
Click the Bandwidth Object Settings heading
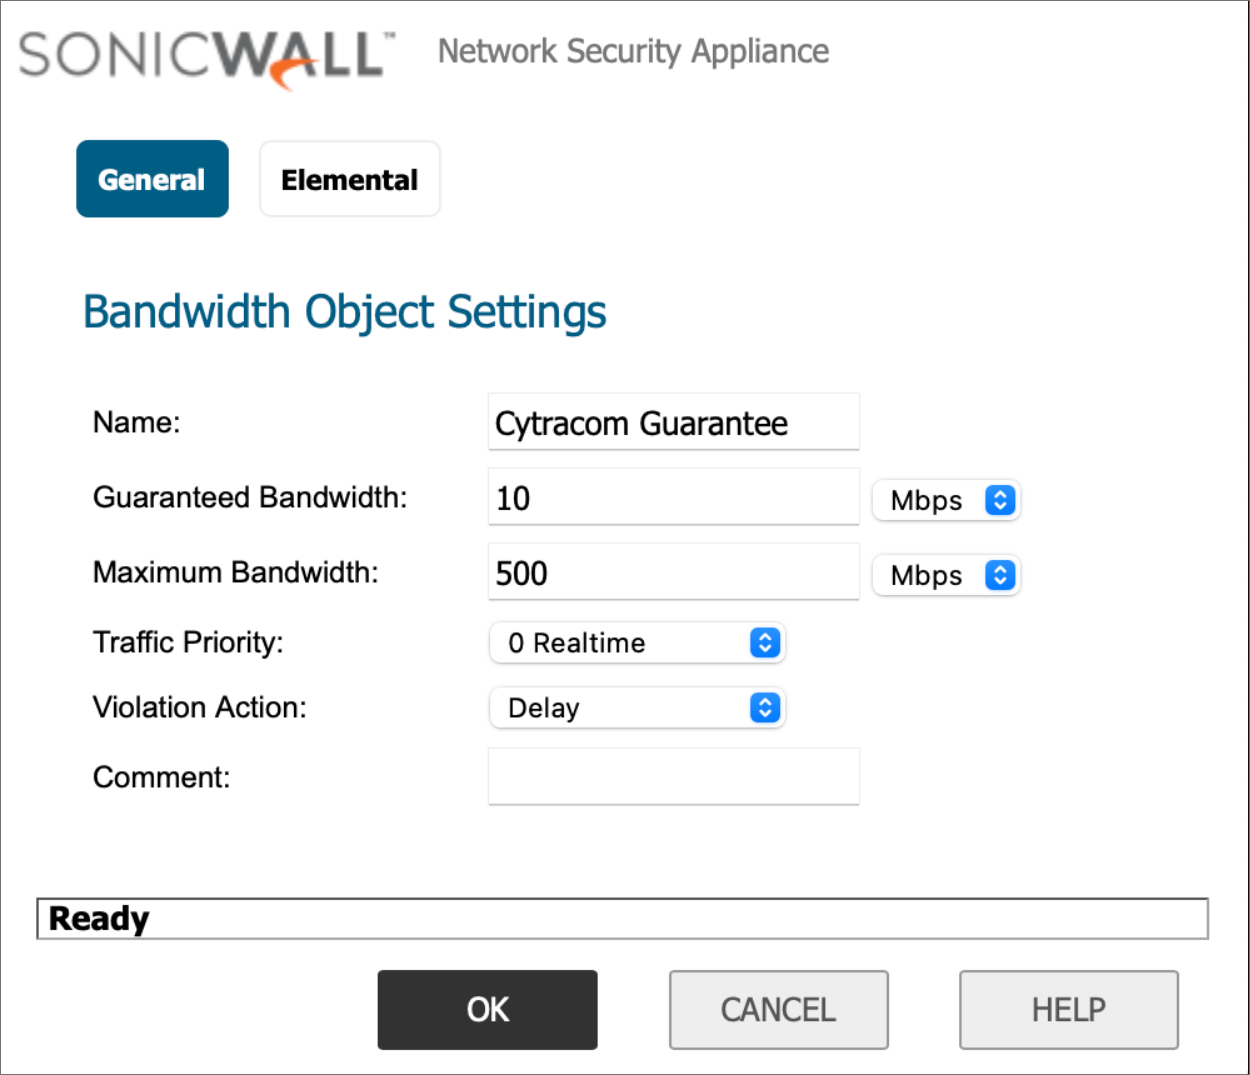coord(345,312)
